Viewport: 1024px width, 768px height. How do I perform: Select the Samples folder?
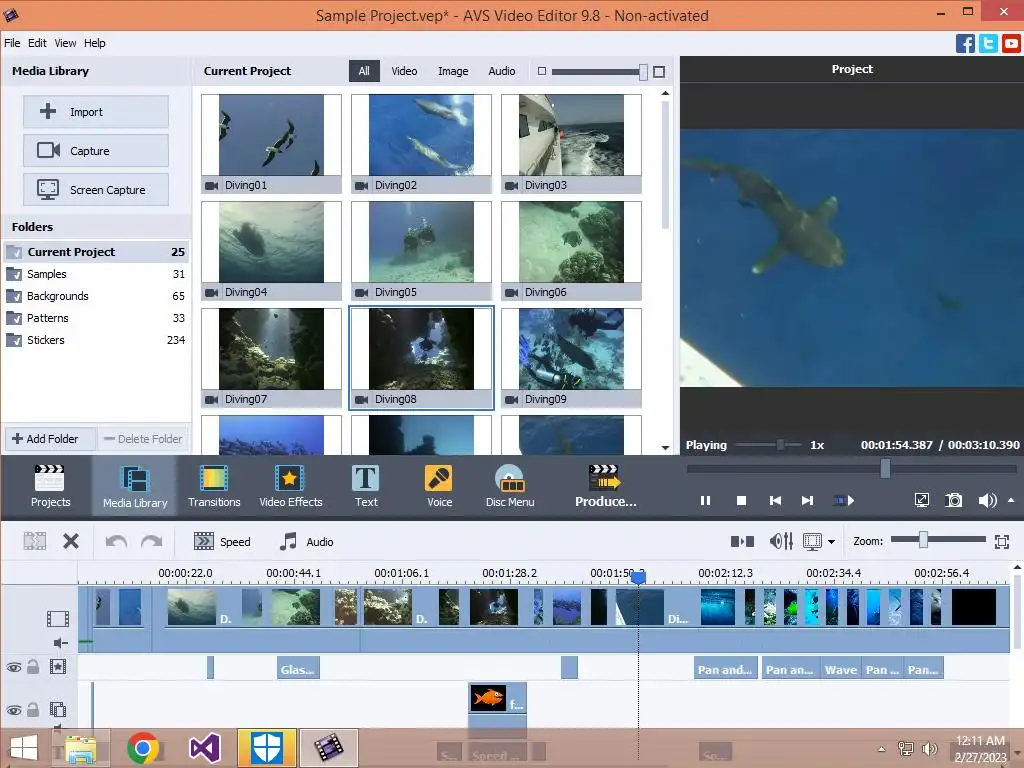click(x=96, y=274)
